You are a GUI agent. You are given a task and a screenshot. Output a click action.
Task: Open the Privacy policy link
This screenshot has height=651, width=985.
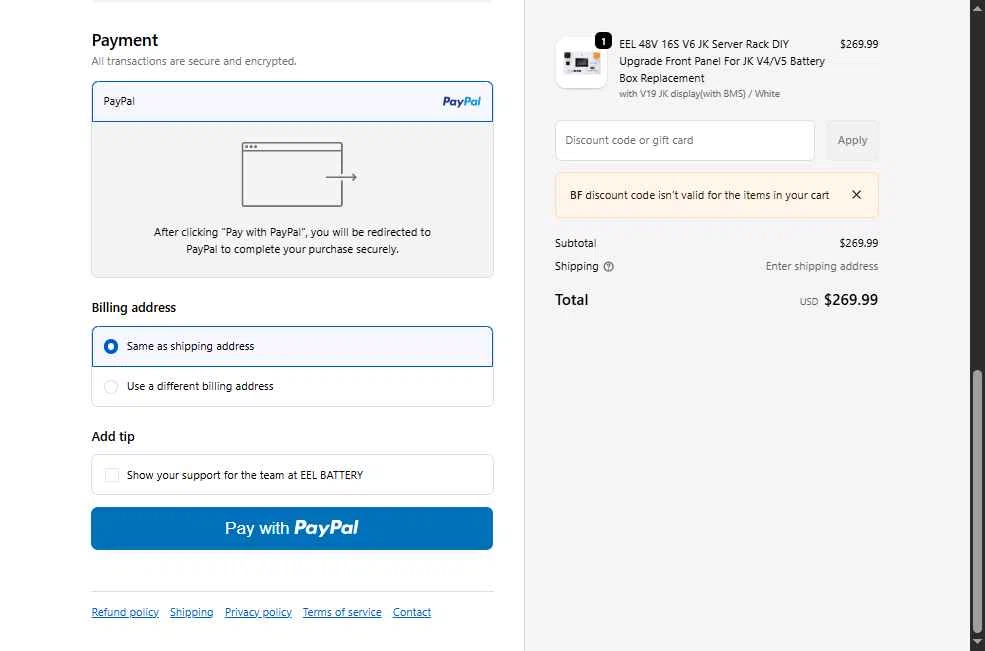[258, 612]
